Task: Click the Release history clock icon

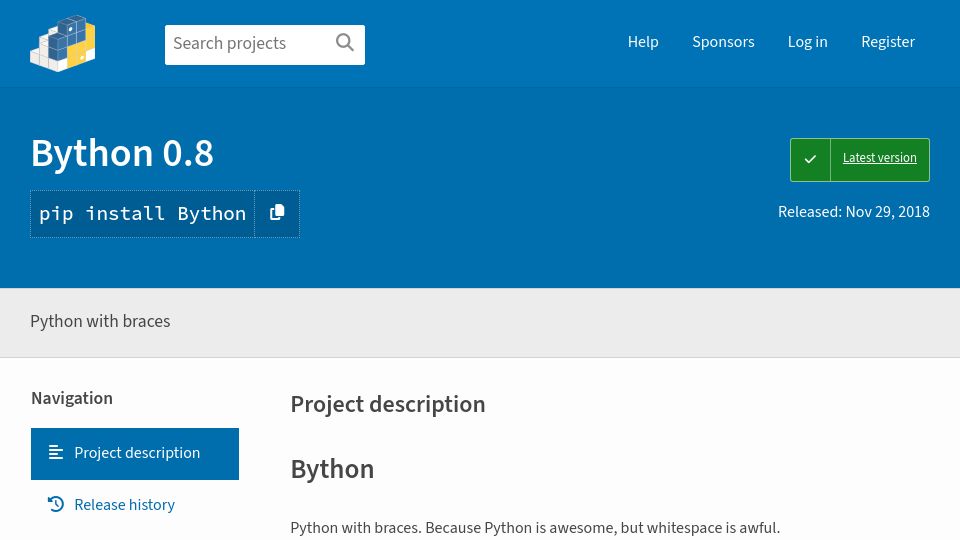Action: pyautogui.click(x=56, y=504)
